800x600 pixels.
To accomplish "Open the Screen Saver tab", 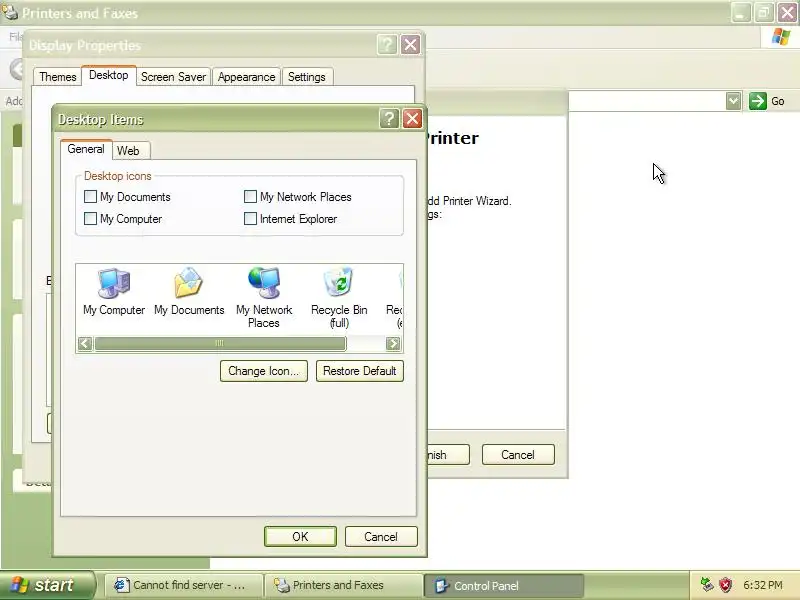I will tap(173, 77).
